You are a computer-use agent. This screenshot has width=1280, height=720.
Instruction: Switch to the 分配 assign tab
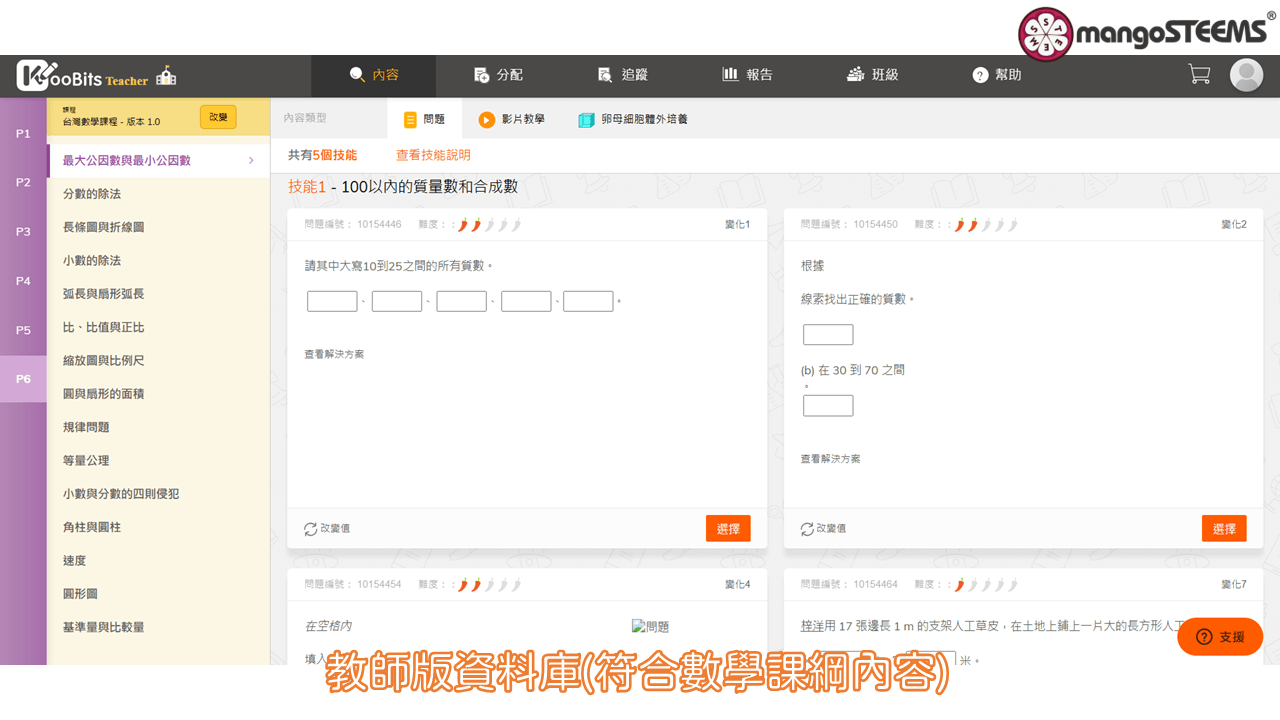(498, 75)
